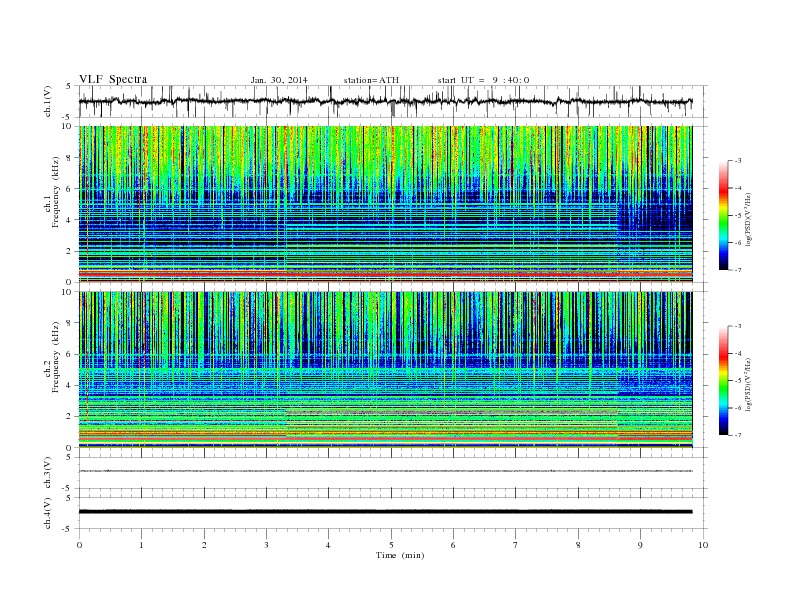Click the ch.1 'Frequency (kHz)' axis label
Screen dimensions: 792x612
(56, 192)
